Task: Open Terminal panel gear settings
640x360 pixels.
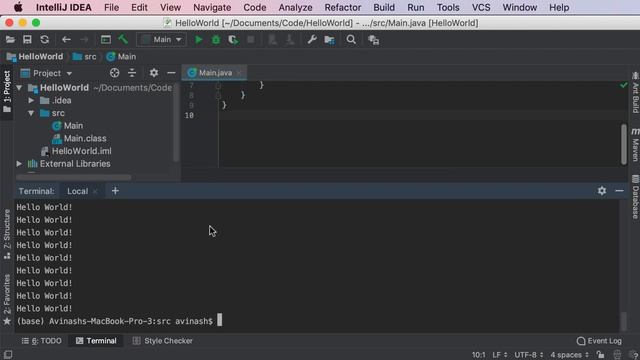Action: 602,191
